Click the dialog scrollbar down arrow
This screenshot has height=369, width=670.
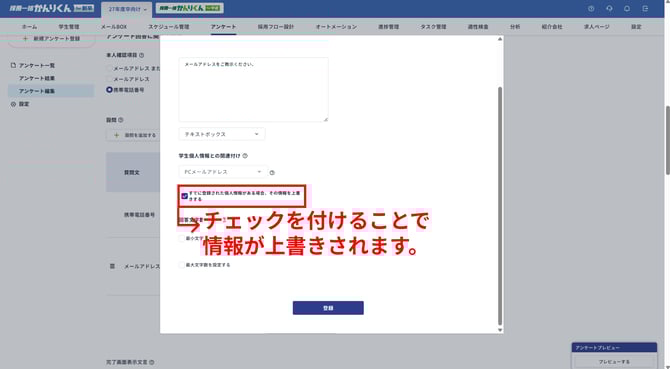click(x=500, y=330)
